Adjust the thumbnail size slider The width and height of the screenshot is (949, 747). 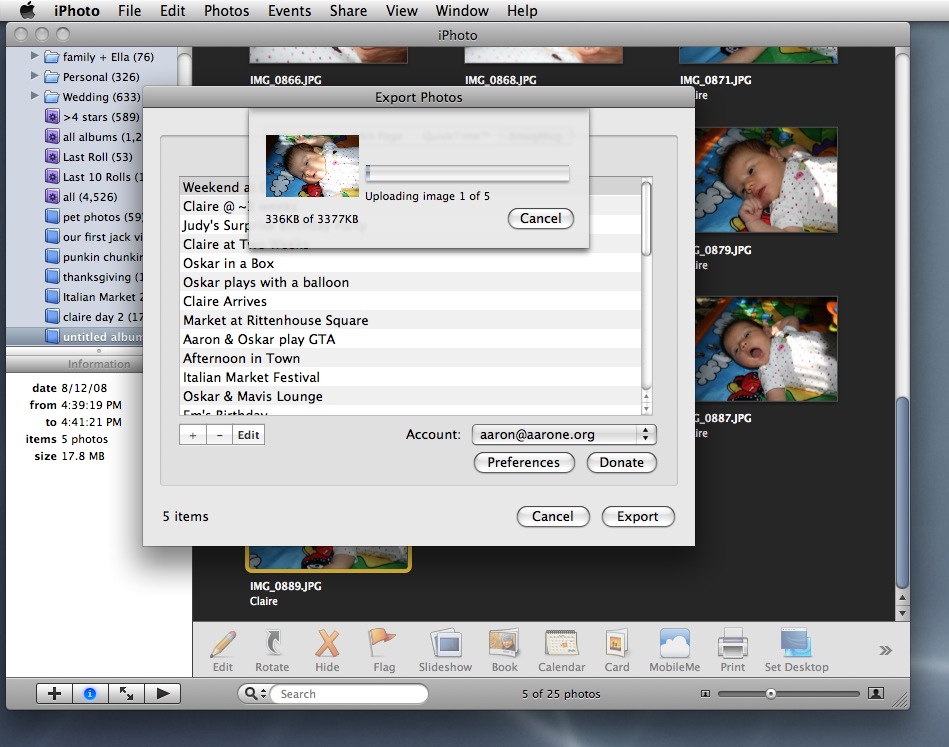(x=771, y=693)
